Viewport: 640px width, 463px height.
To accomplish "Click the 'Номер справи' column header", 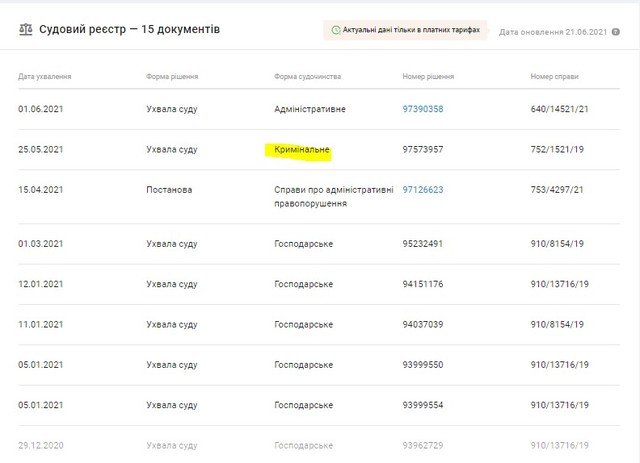I will tap(554, 76).
